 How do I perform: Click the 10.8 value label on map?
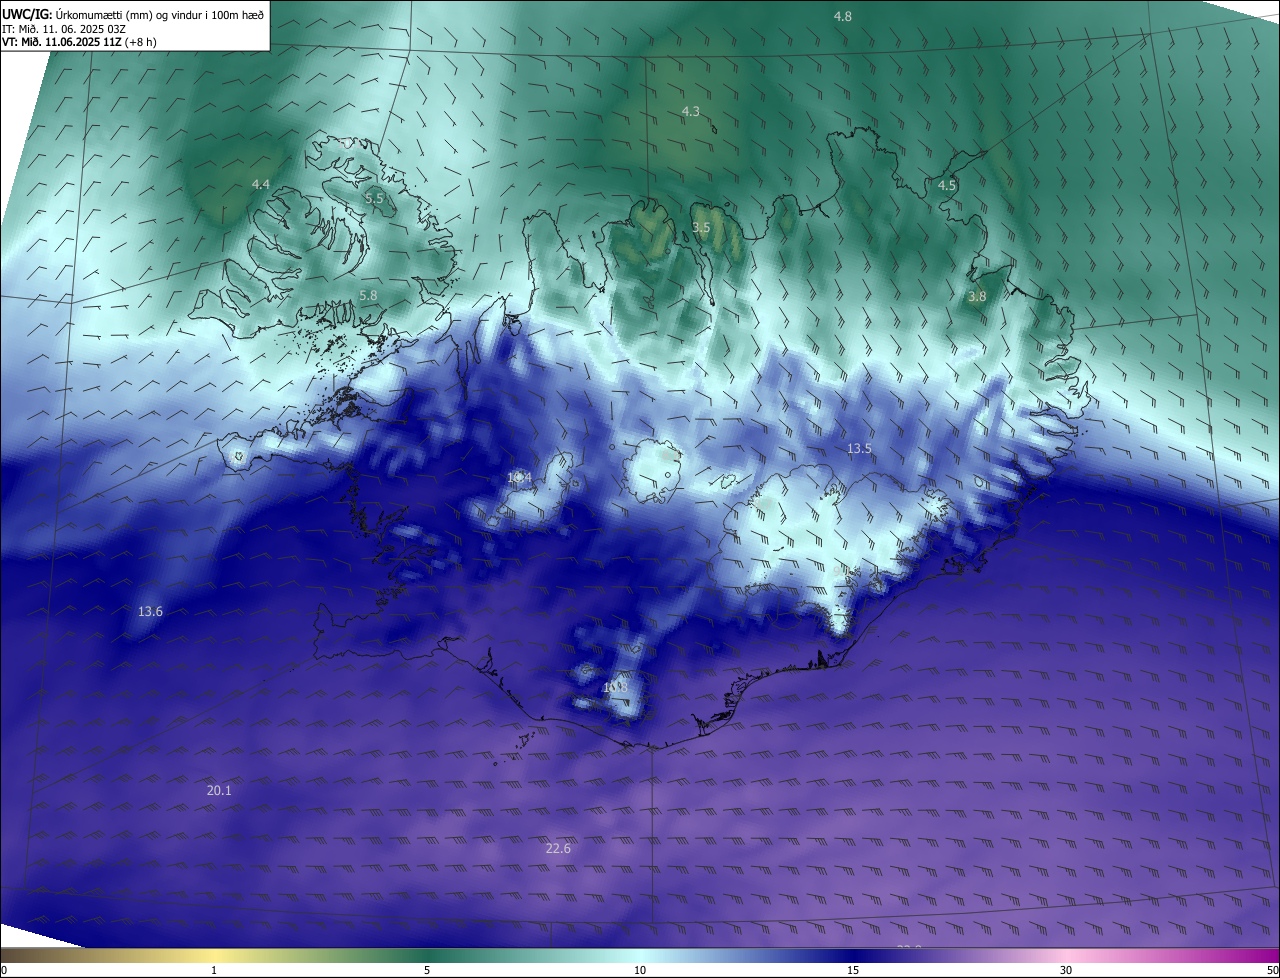[x=615, y=687]
